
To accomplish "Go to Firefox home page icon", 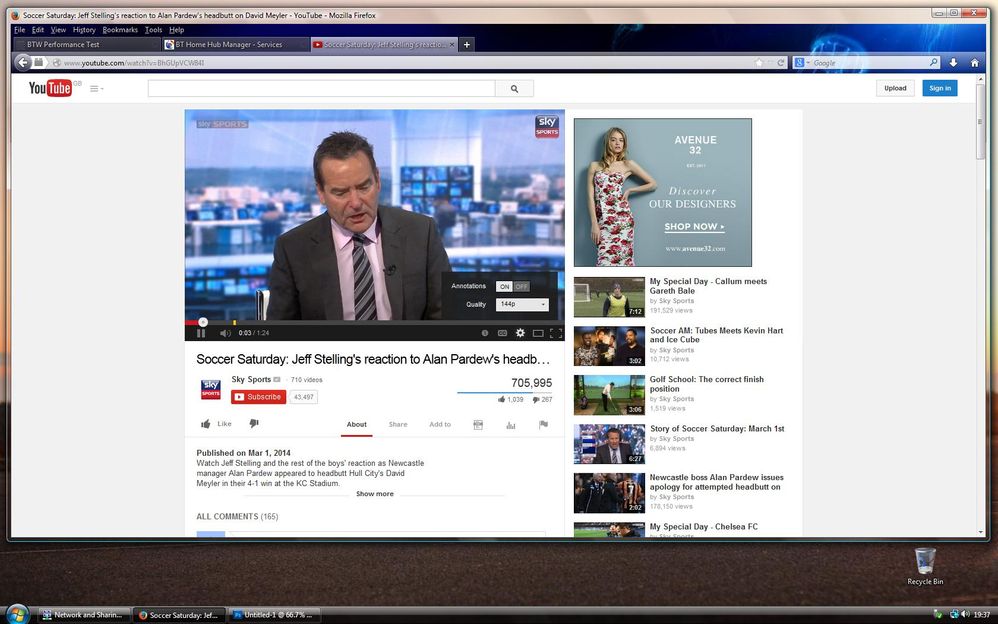I will tap(974, 62).
